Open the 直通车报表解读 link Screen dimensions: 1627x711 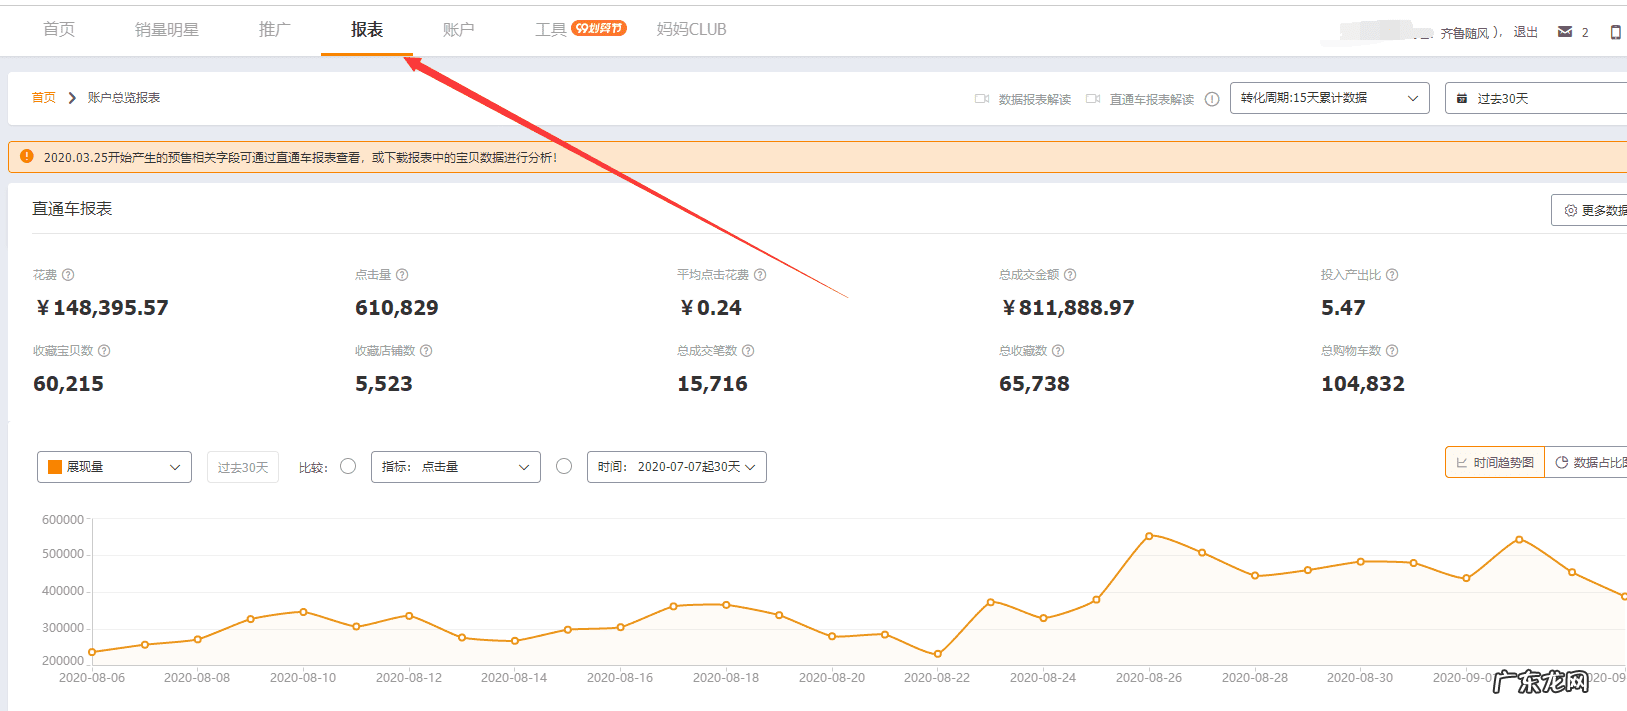point(1152,99)
